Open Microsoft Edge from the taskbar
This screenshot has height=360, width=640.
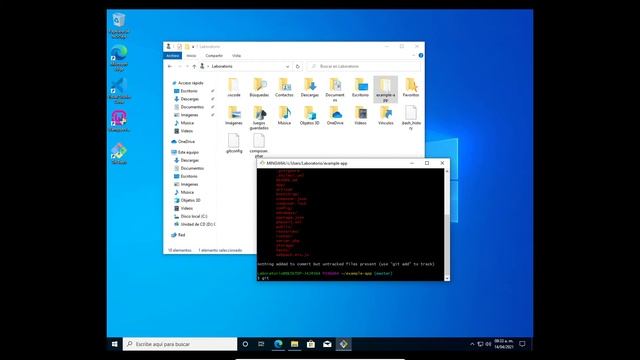[278, 344]
